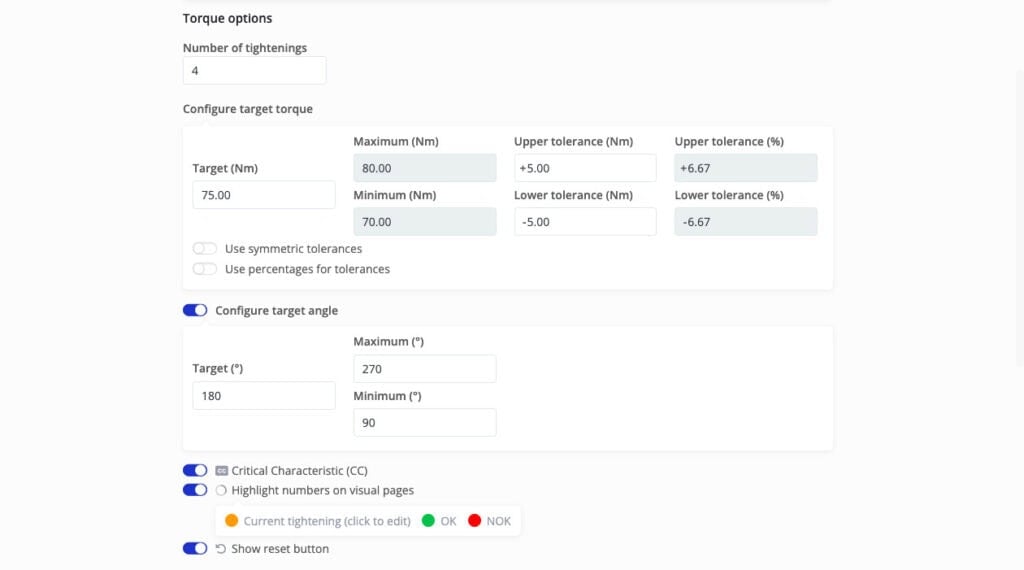Screen dimensions: 1024x570
Task: Click the reset arrow icon beside Show reset button
Action: 221,549
